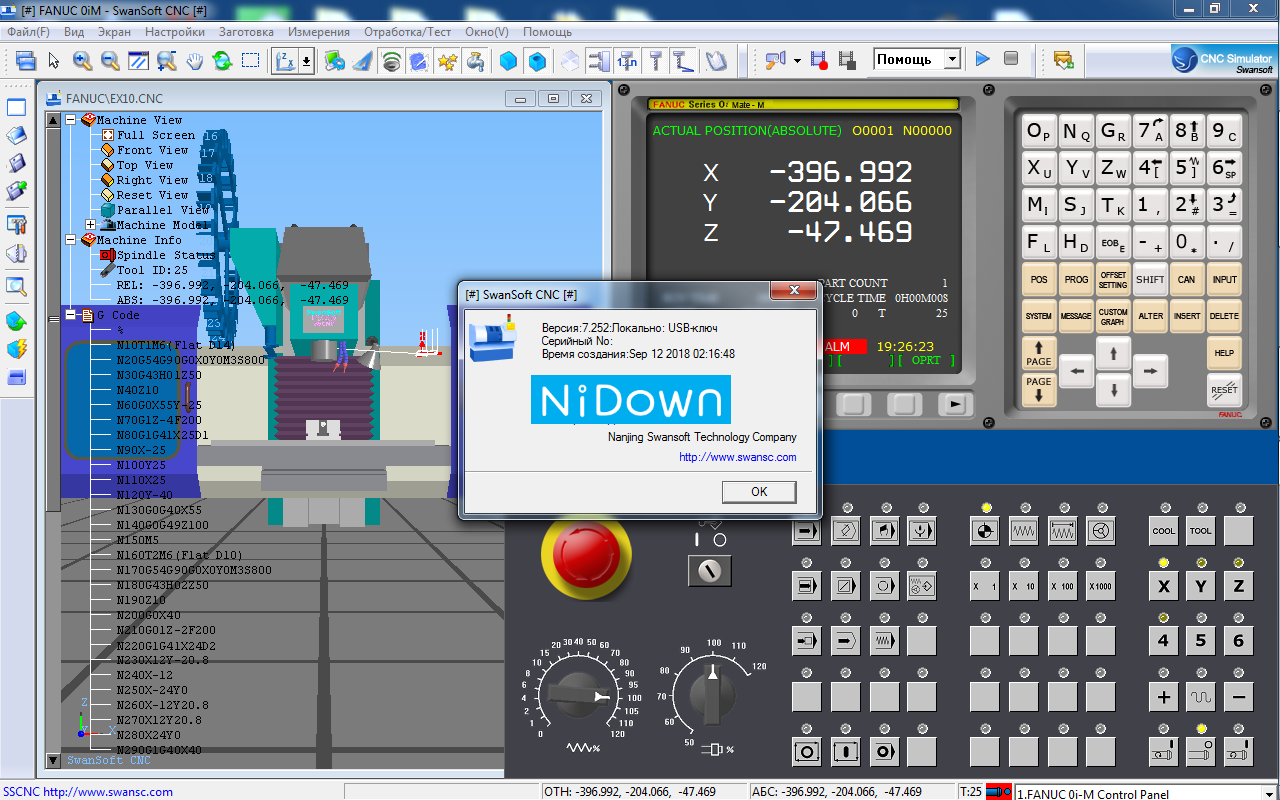Screen dimensions: 1280x800
Task: Select the X 1 increment key
Action: pyautogui.click(x=985, y=586)
